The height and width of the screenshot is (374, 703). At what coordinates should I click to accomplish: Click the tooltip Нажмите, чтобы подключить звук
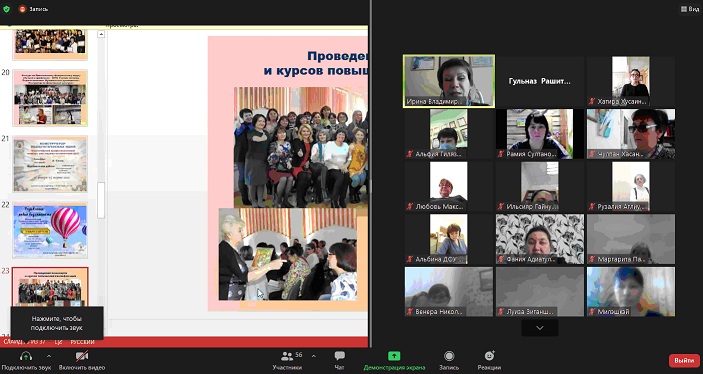(x=57, y=323)
